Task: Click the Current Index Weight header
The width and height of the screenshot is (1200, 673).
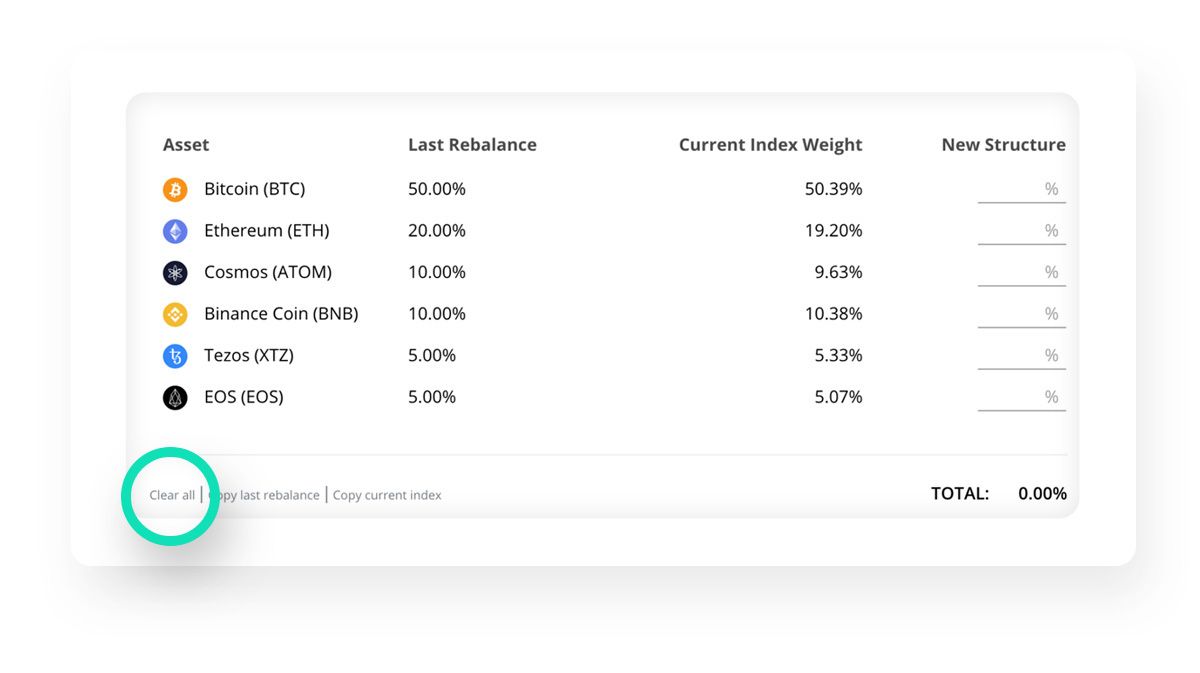Action: click(x=770, y=145)
